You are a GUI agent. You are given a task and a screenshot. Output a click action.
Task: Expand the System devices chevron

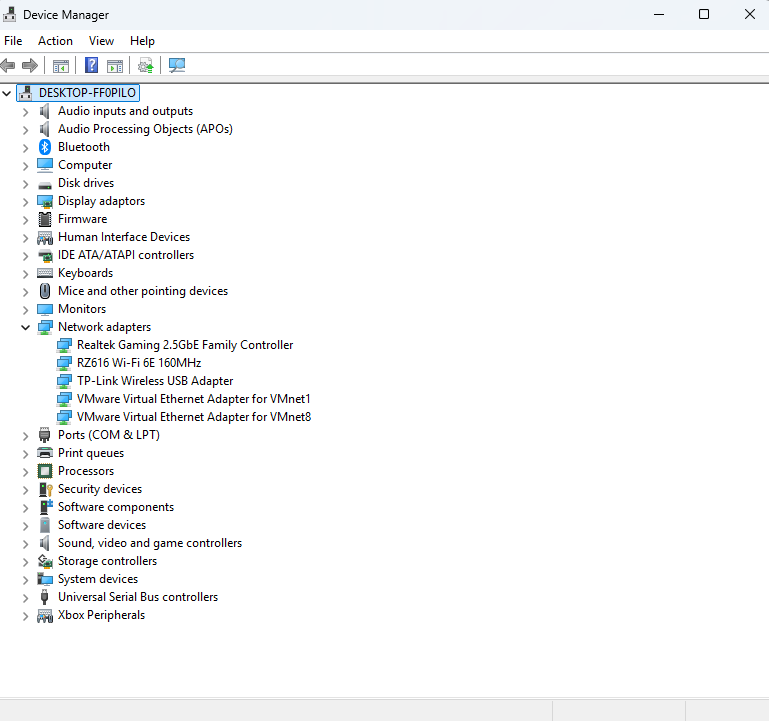[x=26, y=580]
